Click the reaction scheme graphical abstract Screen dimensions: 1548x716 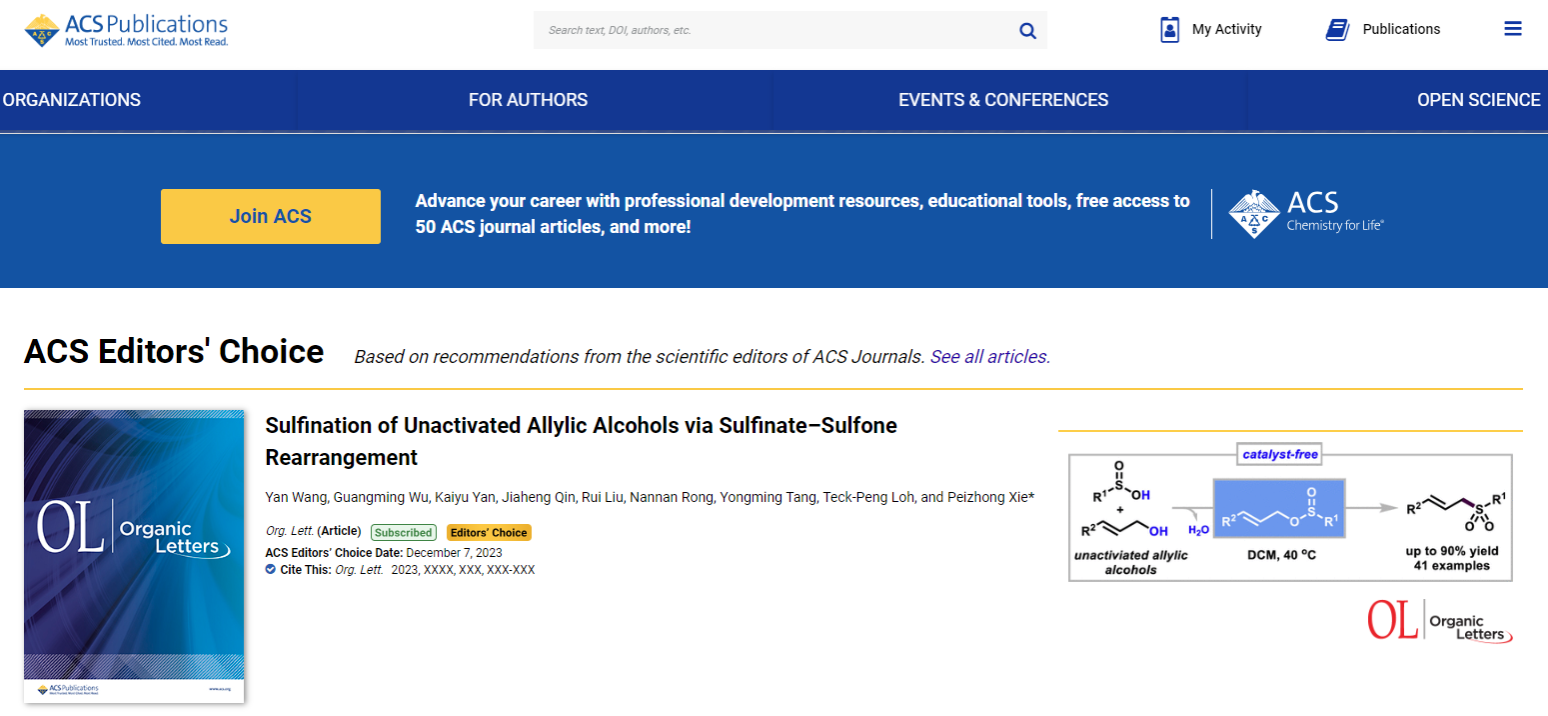1290,516
